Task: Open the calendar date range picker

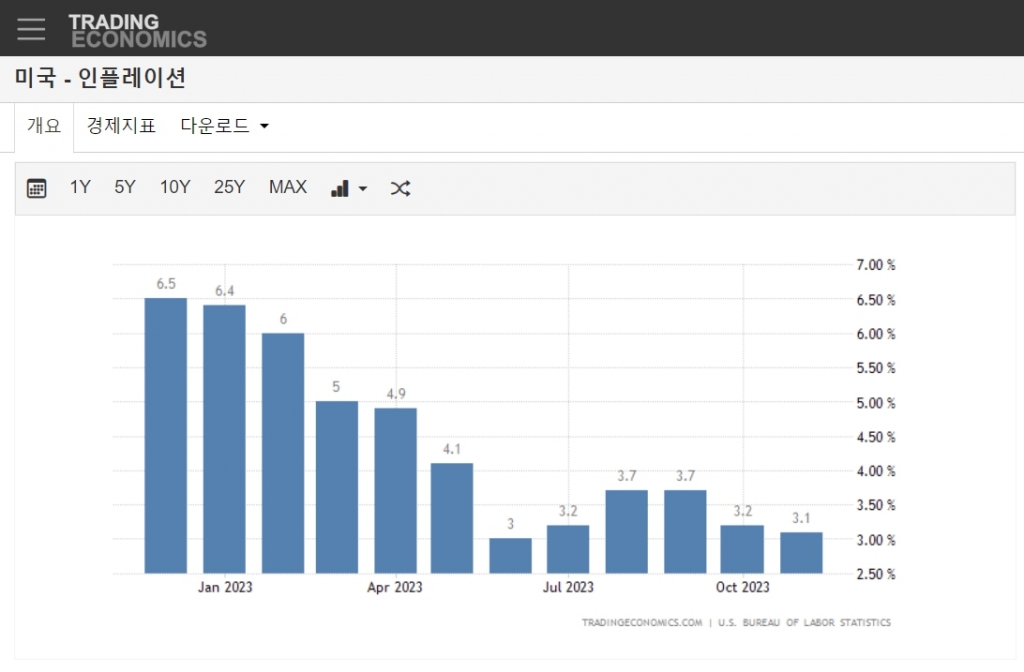Action: pyautogui.click(x=37, y=188)
